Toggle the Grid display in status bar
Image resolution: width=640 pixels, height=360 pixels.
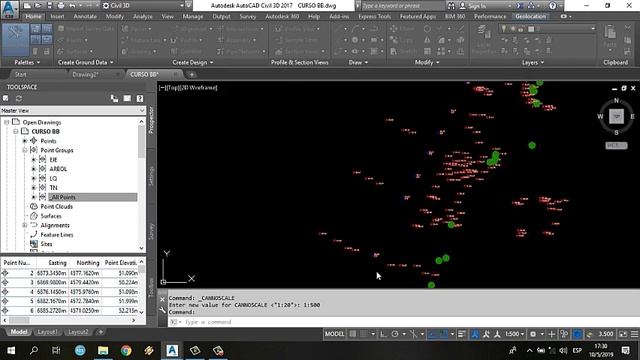353,334
